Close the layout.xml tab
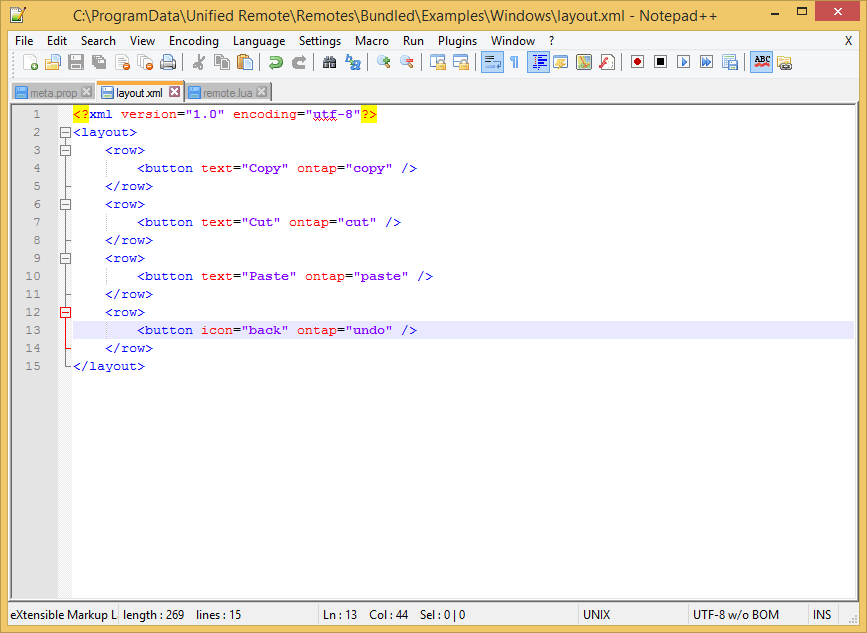Viewport: 867px width, 633px height. 174,92
